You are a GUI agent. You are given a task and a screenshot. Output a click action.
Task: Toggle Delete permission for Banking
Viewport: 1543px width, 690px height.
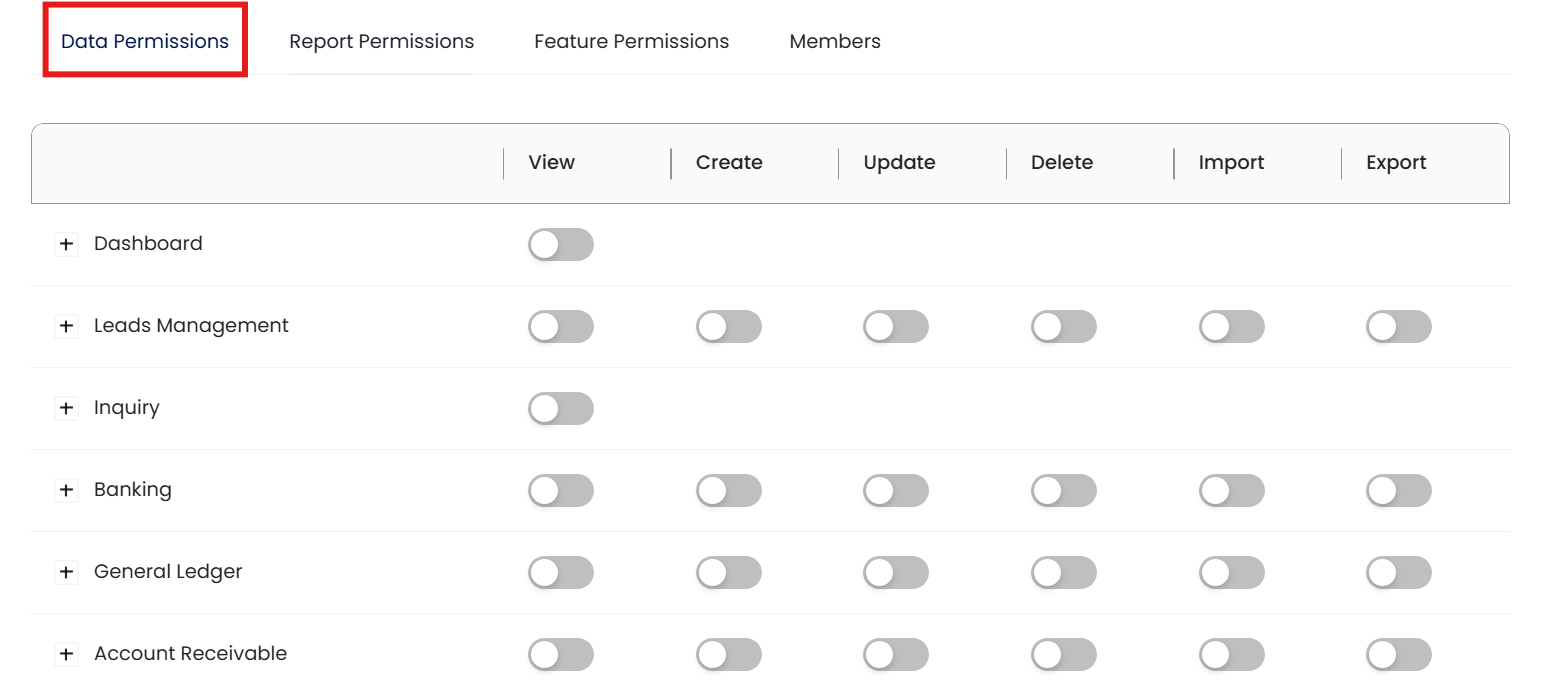click(x=1063, y=490)
